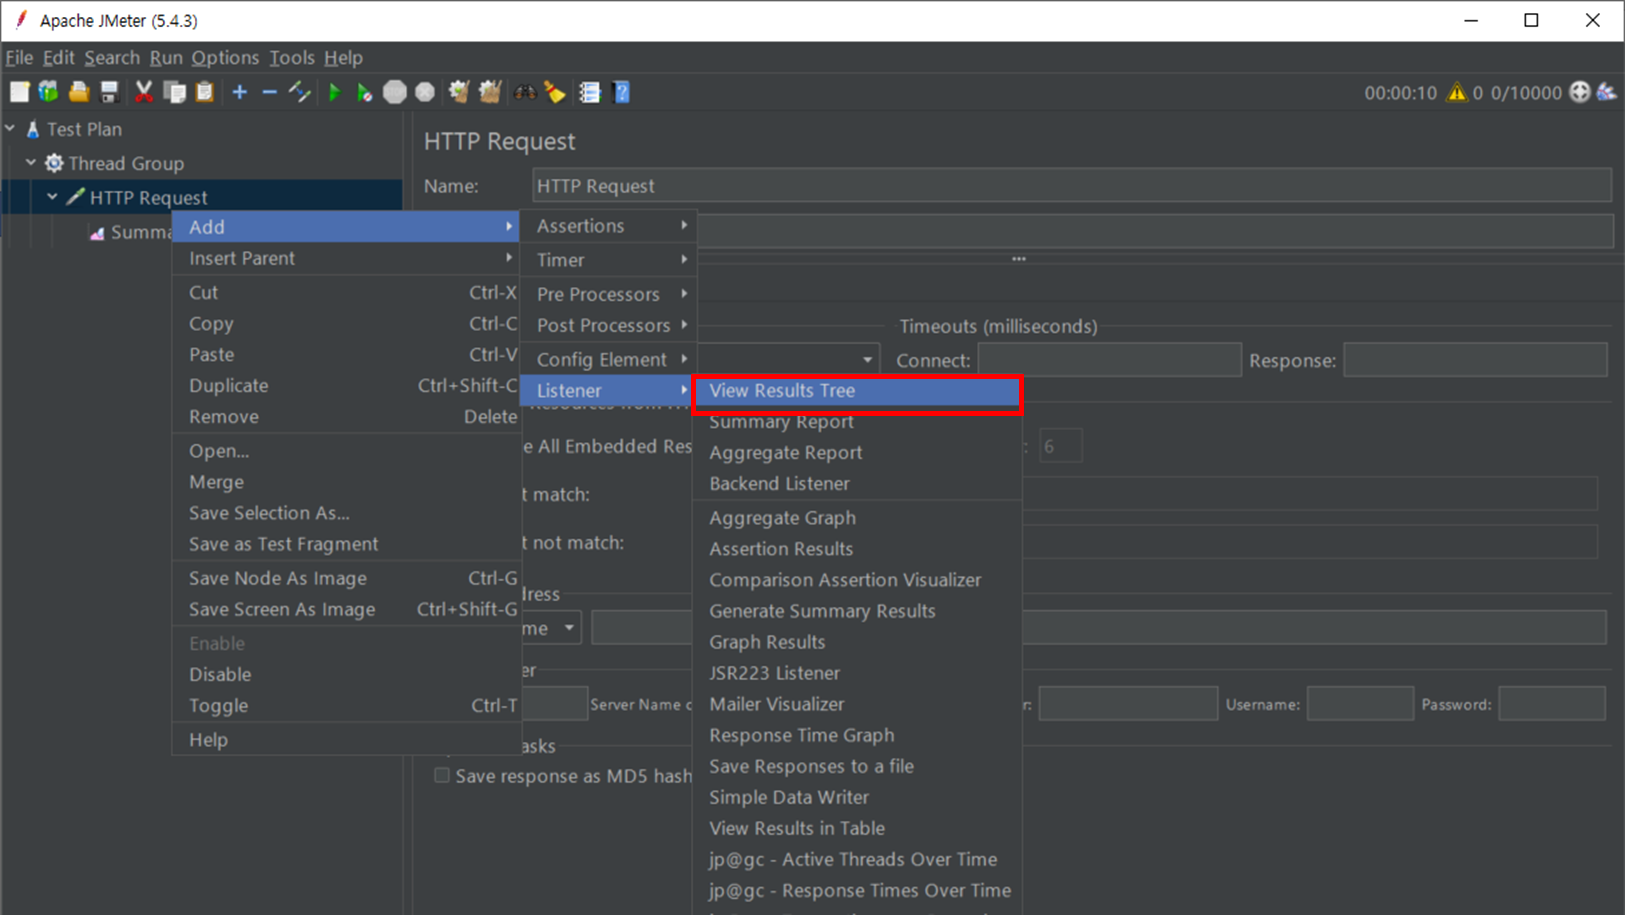Image resolution: width=1625 pixels, height=915 pixels.
Task: Open the Templates toolbar icon
Action: coord(48,92)
